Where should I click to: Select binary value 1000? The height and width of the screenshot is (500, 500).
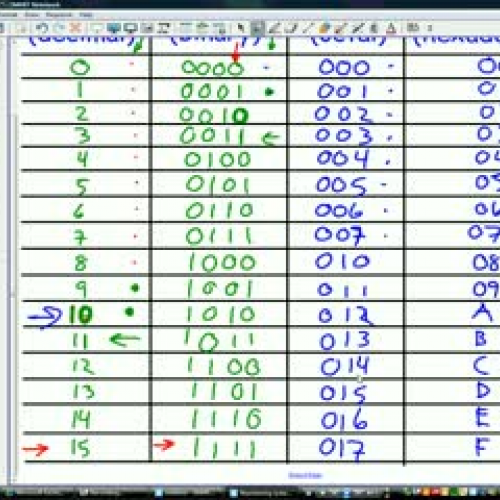pos(222,263)
